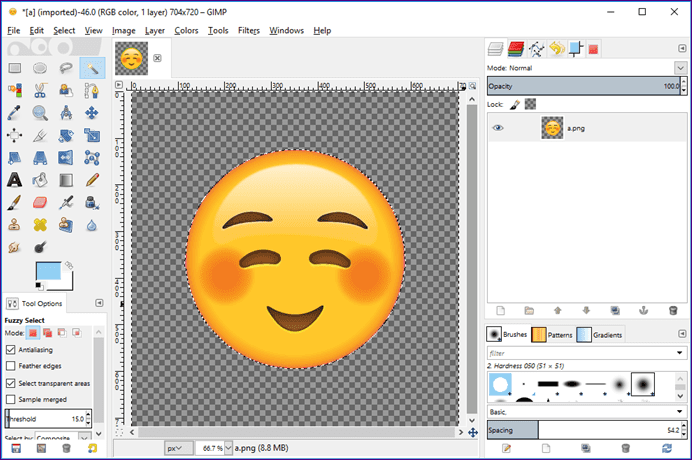Select the Smudge tool

pyautogui.click(x=15, y=247)
